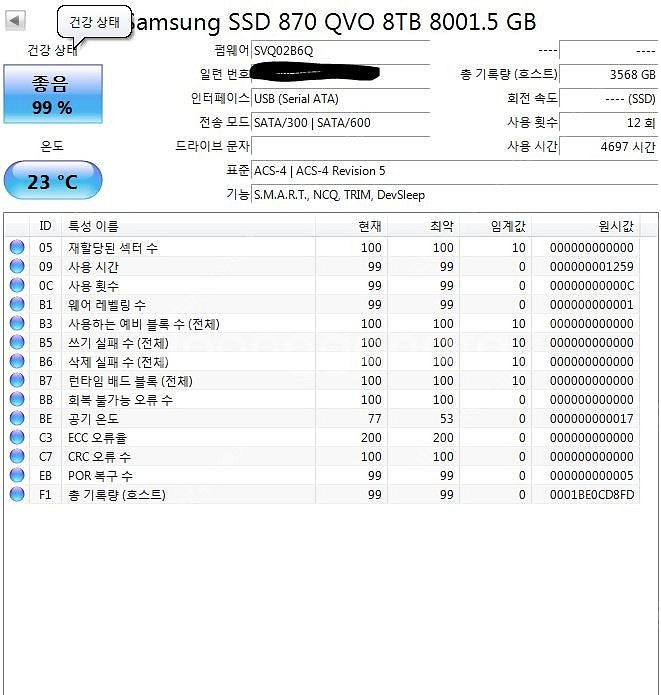
Task: Click features field S.M.A.R.T., NCQ, TRIM, DevSleep
Action: [x=454, y=195]
